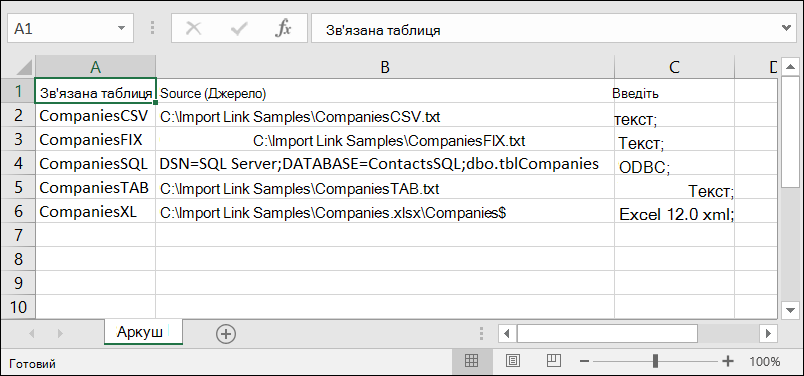Click the Select All corner triangle
Image resolution: width=804 pixels, height=376 pixels.
(17, 68)
